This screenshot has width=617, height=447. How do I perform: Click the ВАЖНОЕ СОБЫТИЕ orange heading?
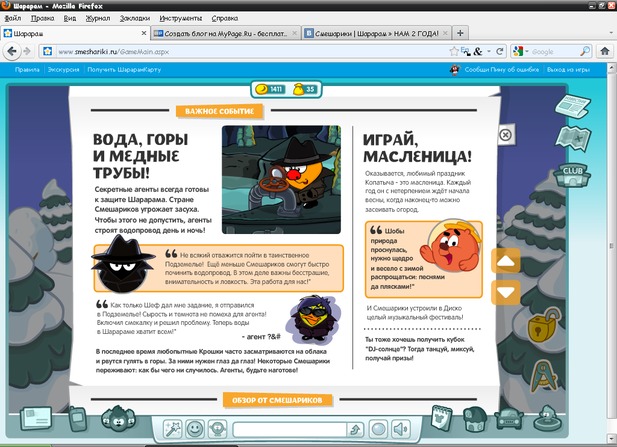tap(219, 111)
